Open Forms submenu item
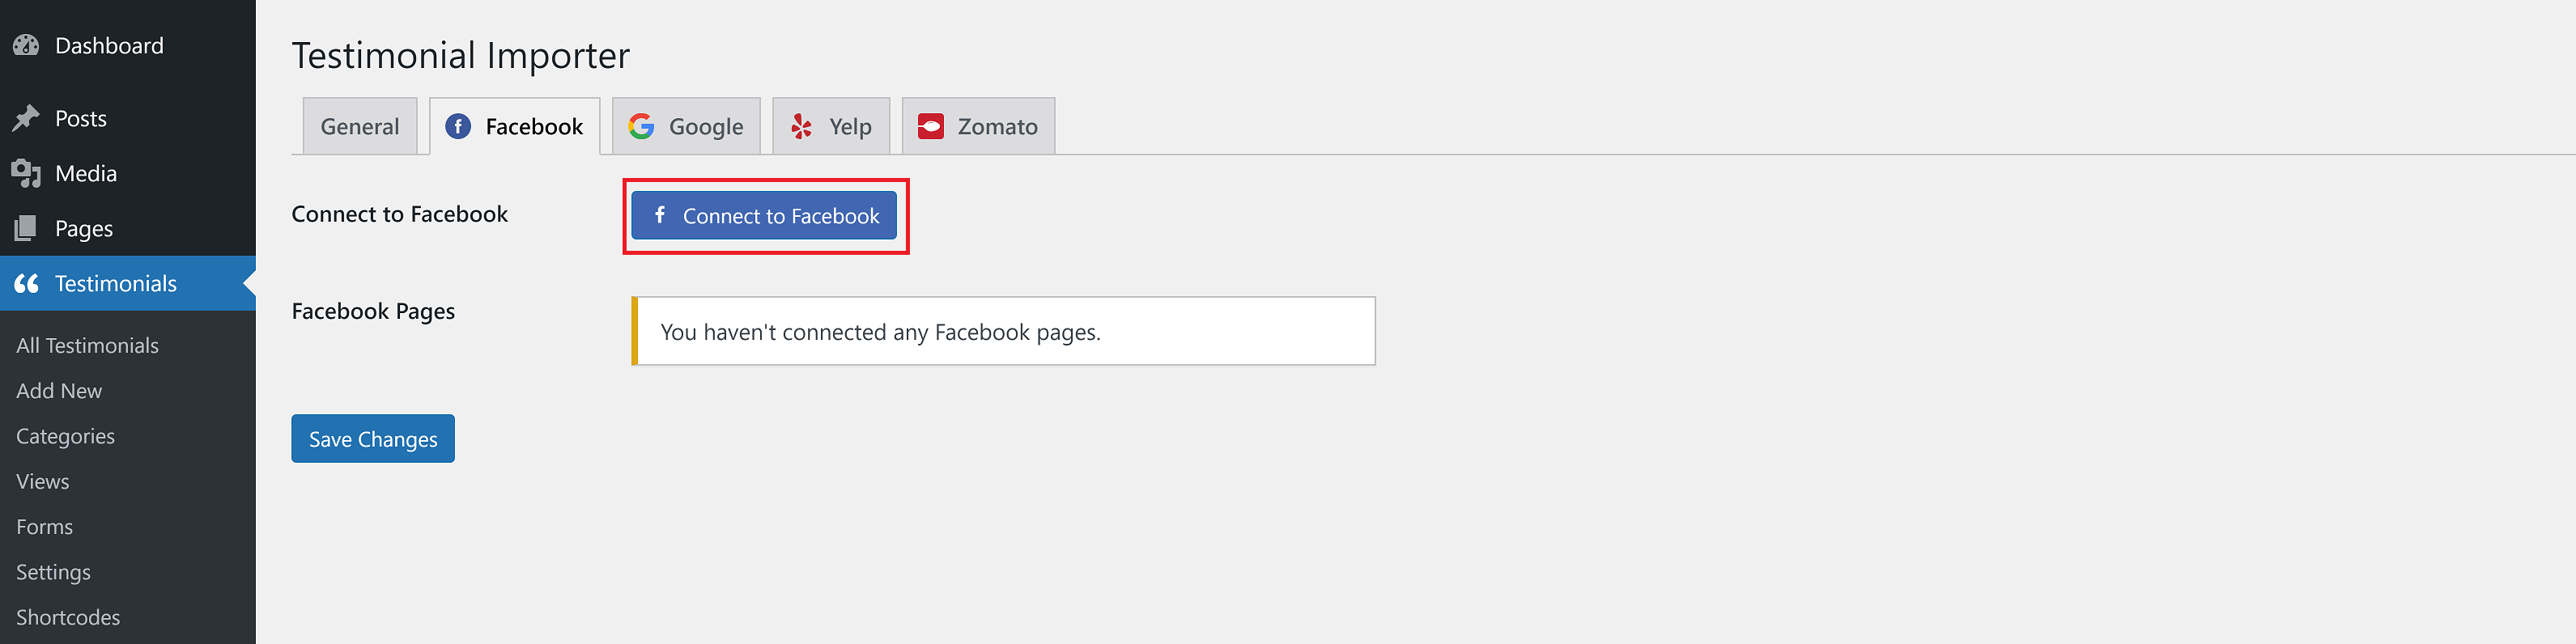The height and width of the screenshot is (644, 2576). (45, 527)
